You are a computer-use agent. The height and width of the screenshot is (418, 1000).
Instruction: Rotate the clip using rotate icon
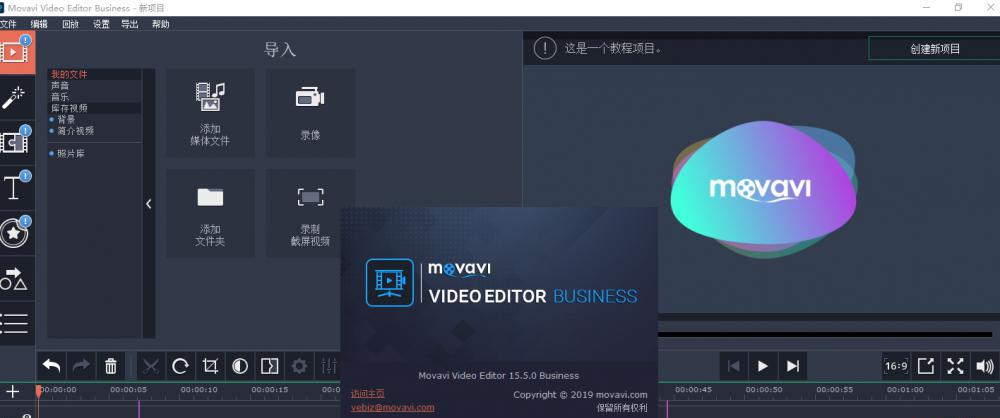(x=180, y=366)
